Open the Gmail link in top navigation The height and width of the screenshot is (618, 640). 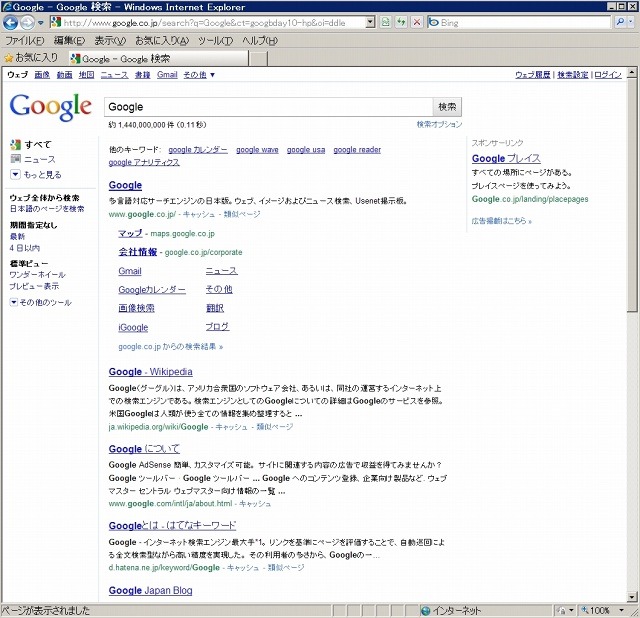point(167,75)
